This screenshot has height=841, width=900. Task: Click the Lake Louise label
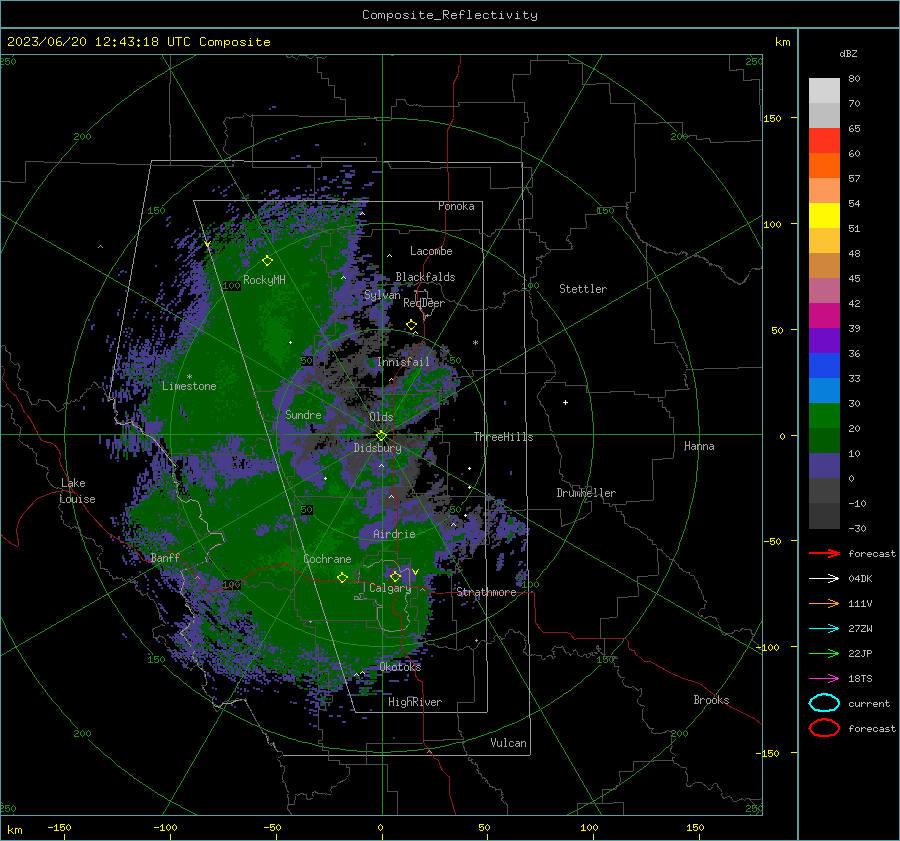[x=77, y=491]
